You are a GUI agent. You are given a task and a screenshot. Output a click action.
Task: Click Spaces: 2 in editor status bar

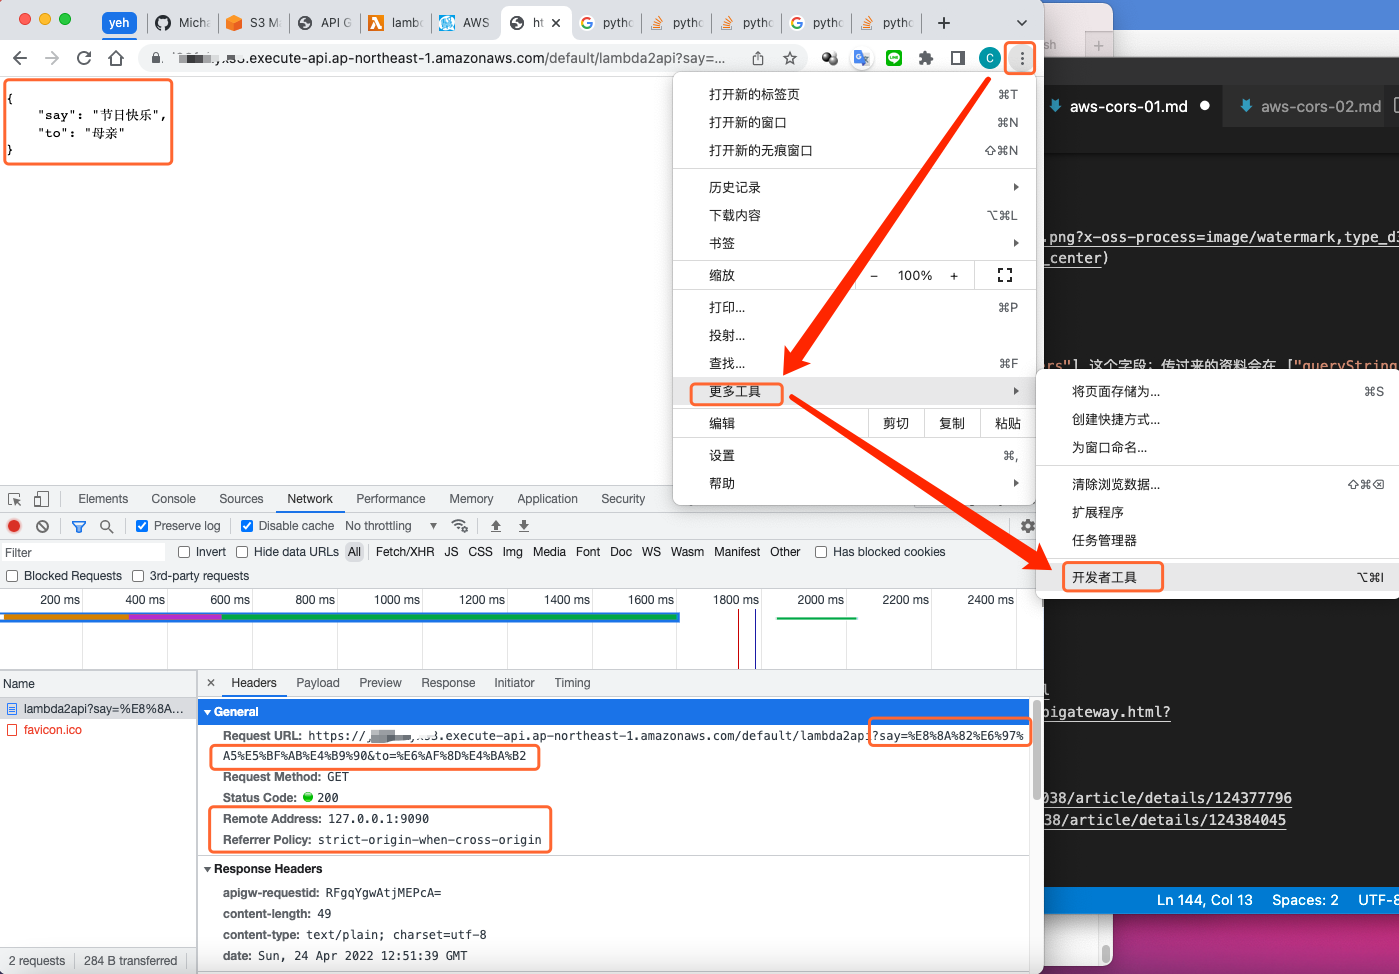coord(1305,900)
